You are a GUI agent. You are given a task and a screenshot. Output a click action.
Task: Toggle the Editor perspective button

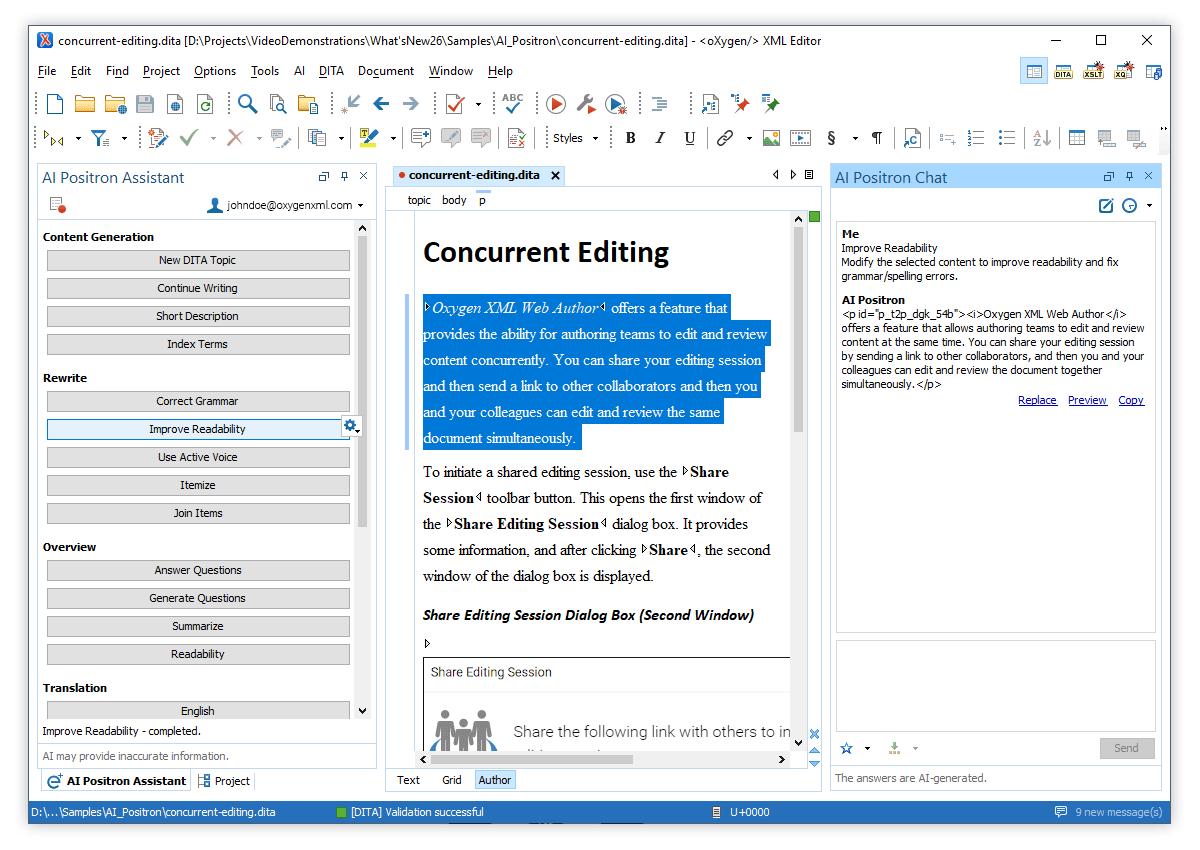click(x=1034, y=72)
